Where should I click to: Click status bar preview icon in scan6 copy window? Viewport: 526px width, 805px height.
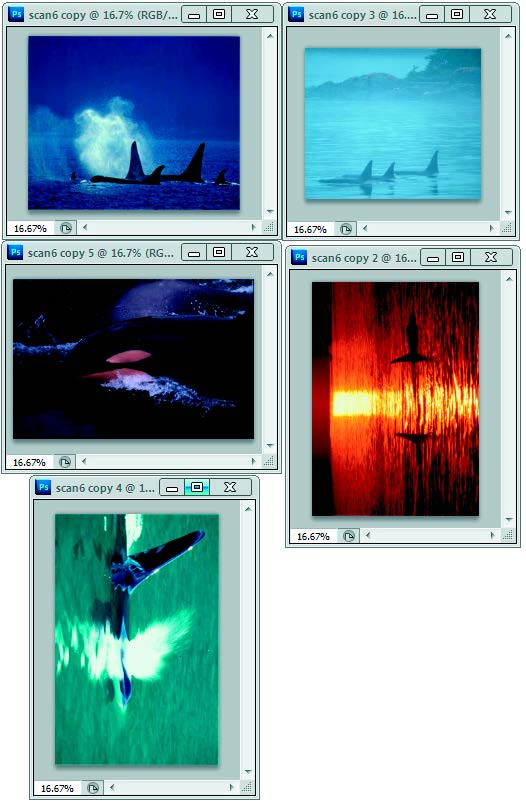pos(66,228)
